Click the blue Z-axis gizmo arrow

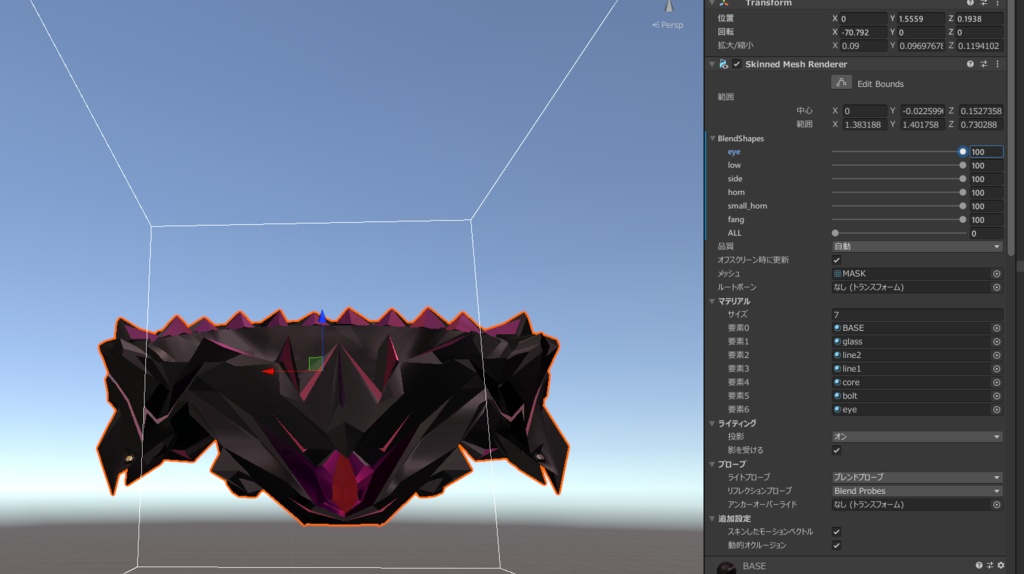pos(322,317)
